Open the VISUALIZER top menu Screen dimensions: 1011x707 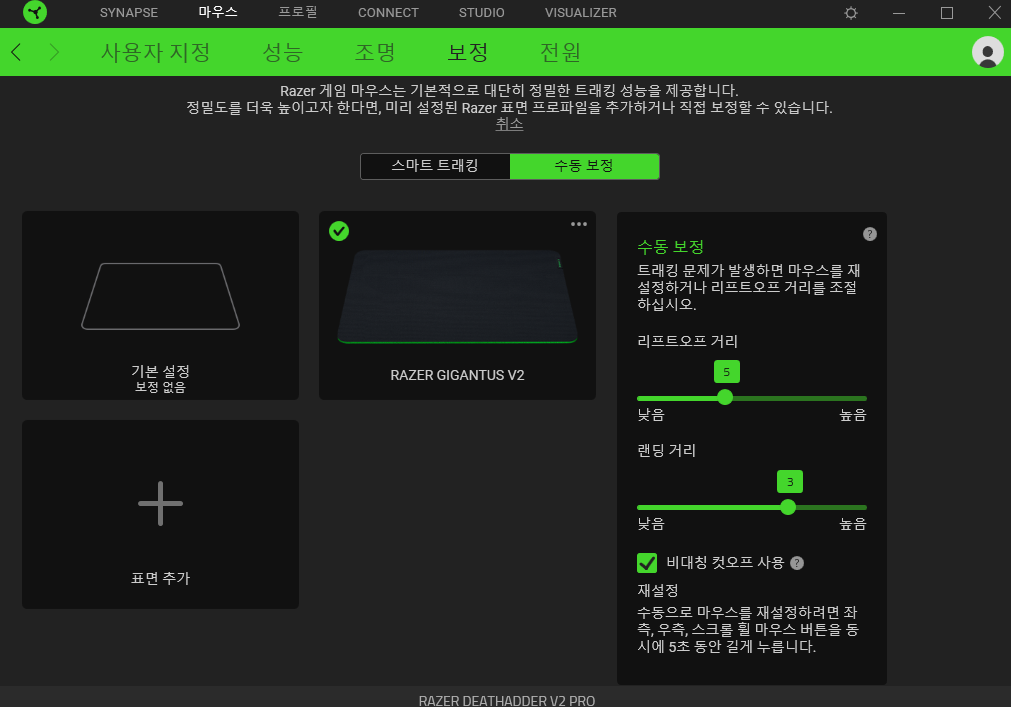(x=580, y=13)
